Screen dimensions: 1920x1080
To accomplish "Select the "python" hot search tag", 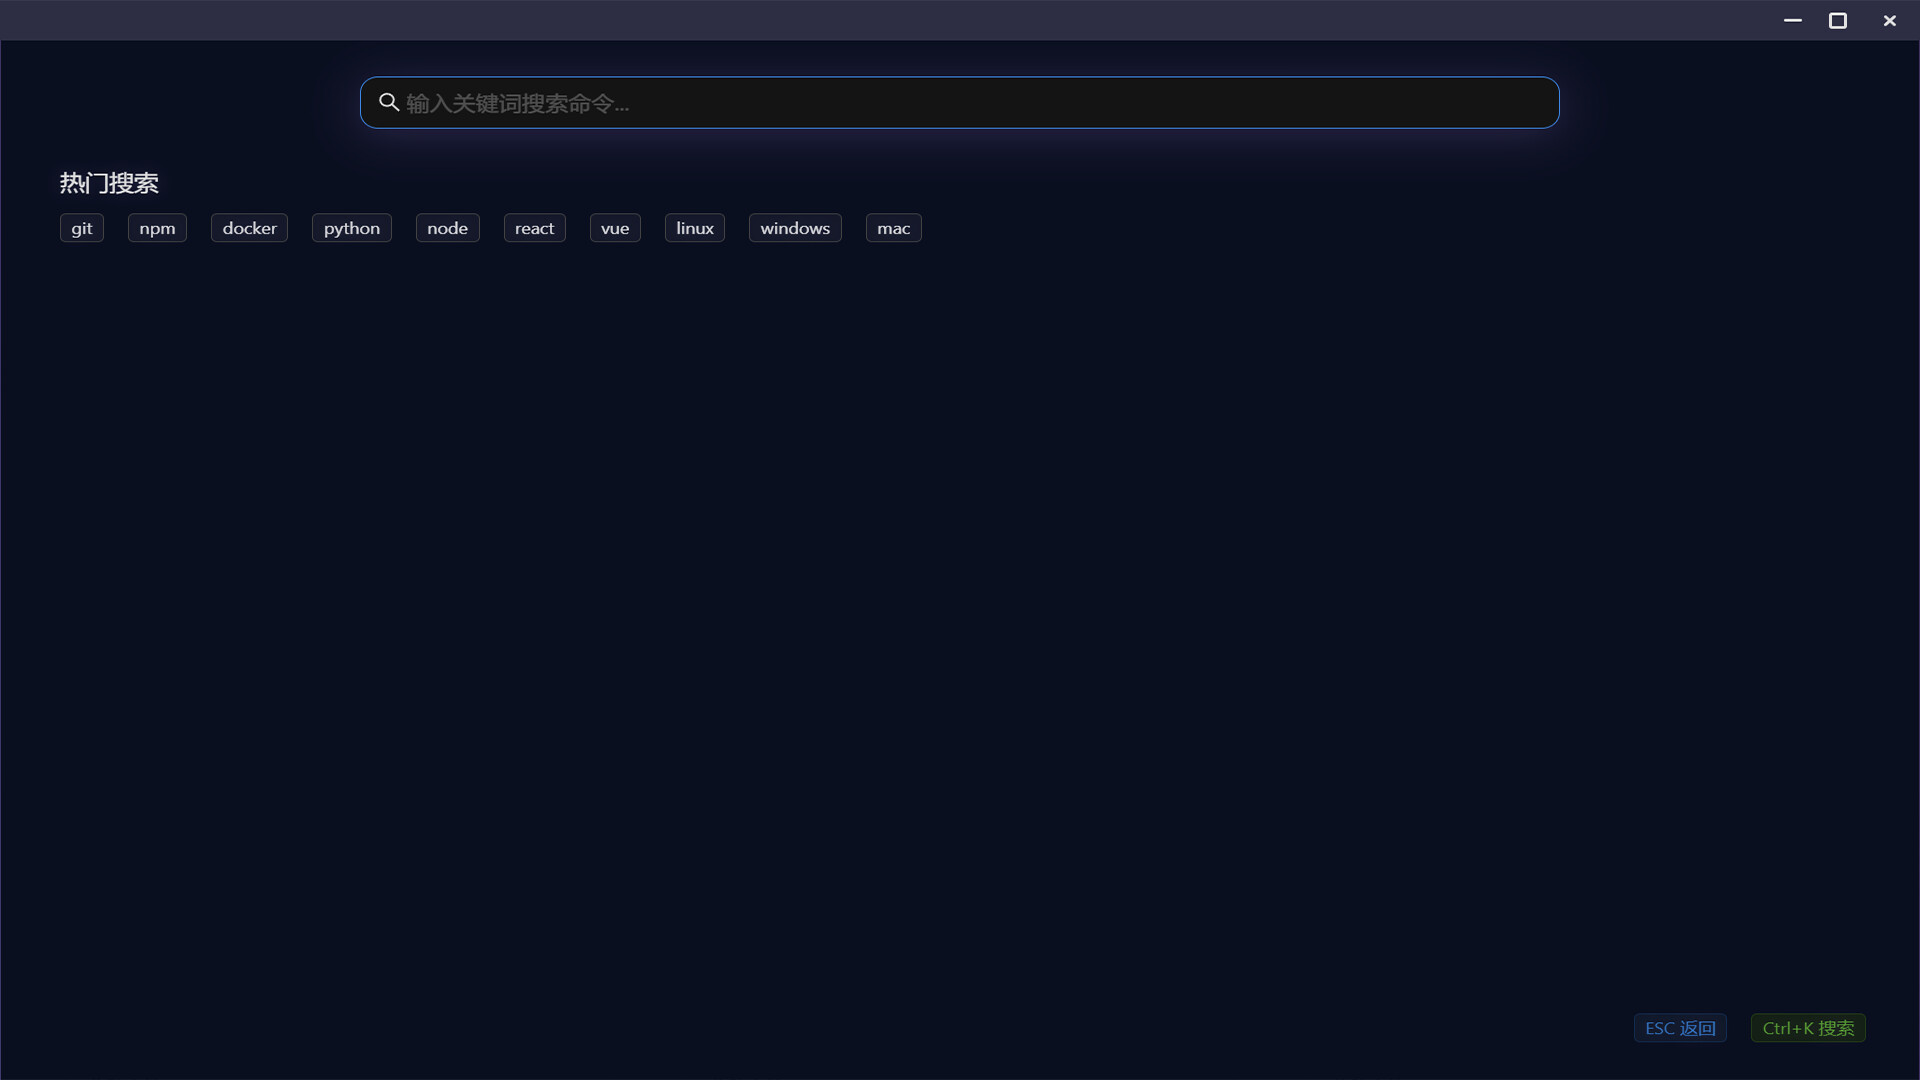I will (351, 227).
